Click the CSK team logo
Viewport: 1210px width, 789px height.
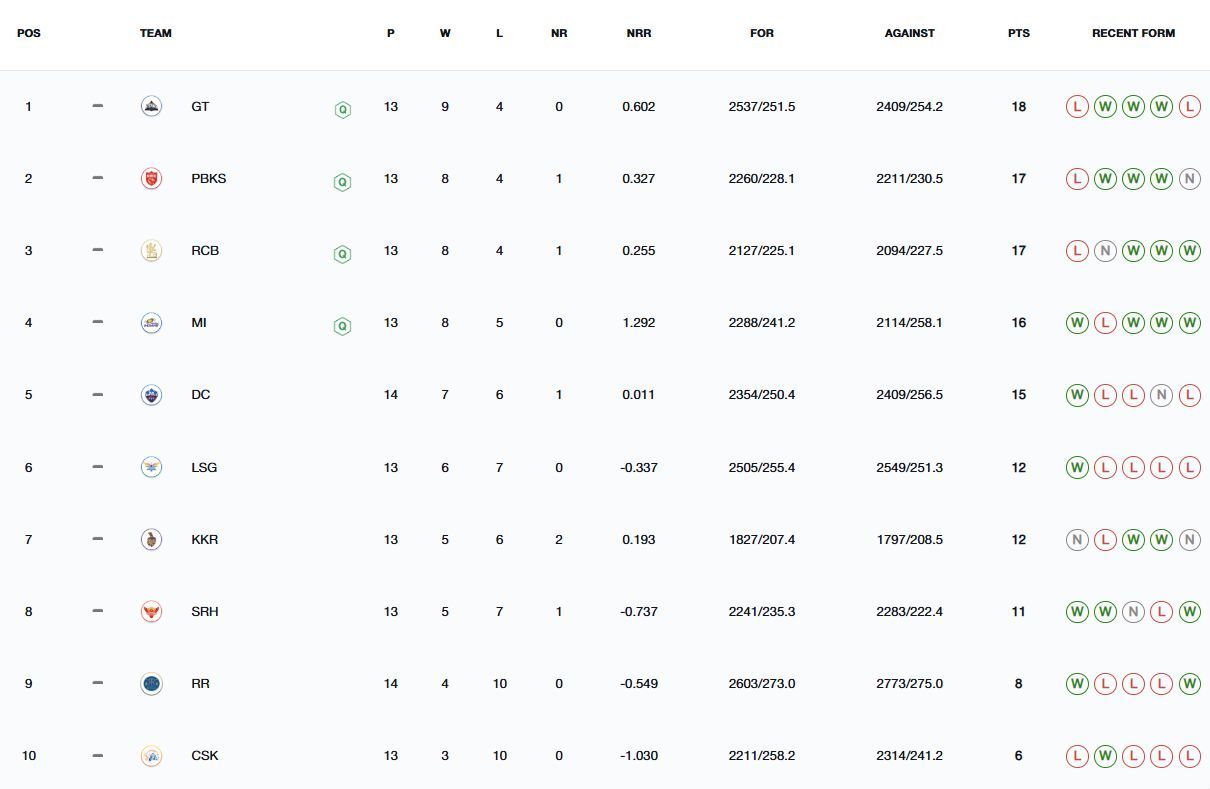[x=151, y=756]
